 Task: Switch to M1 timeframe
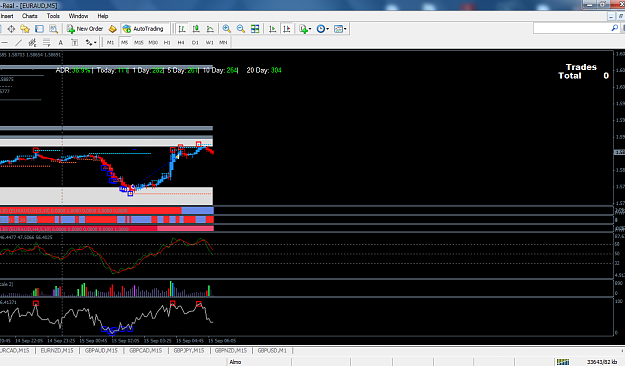tap(110, 42)
